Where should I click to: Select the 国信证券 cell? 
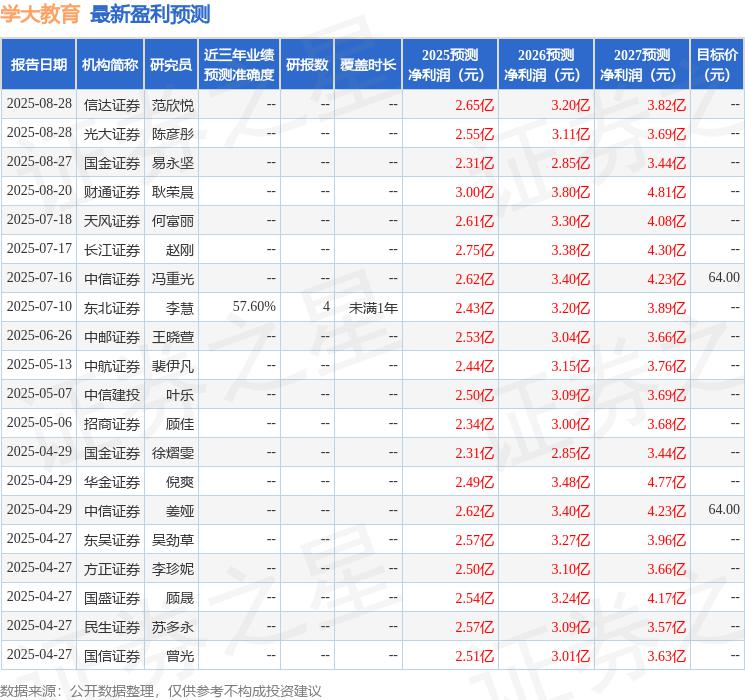coord(112,656)
